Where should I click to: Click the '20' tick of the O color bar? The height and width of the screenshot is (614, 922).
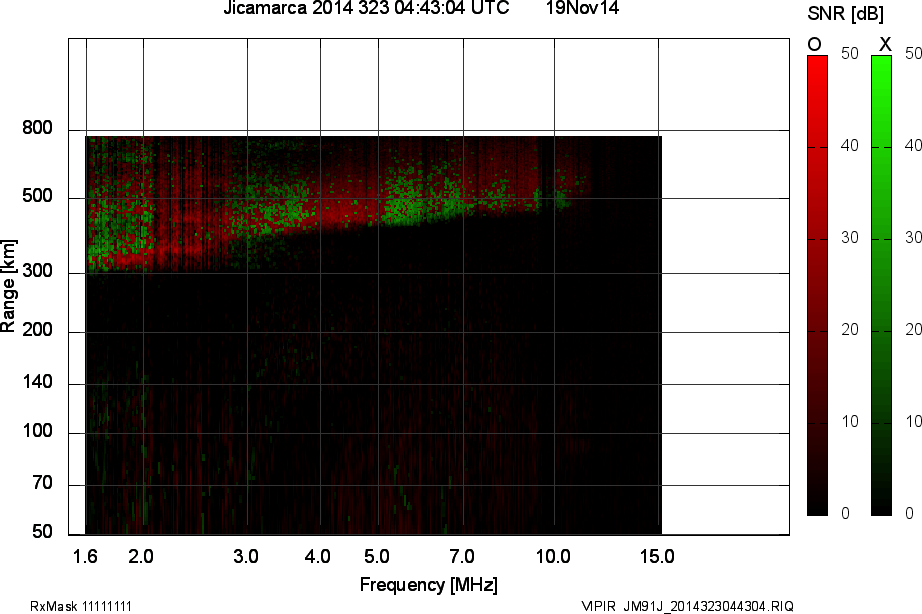tap(850, 329)
